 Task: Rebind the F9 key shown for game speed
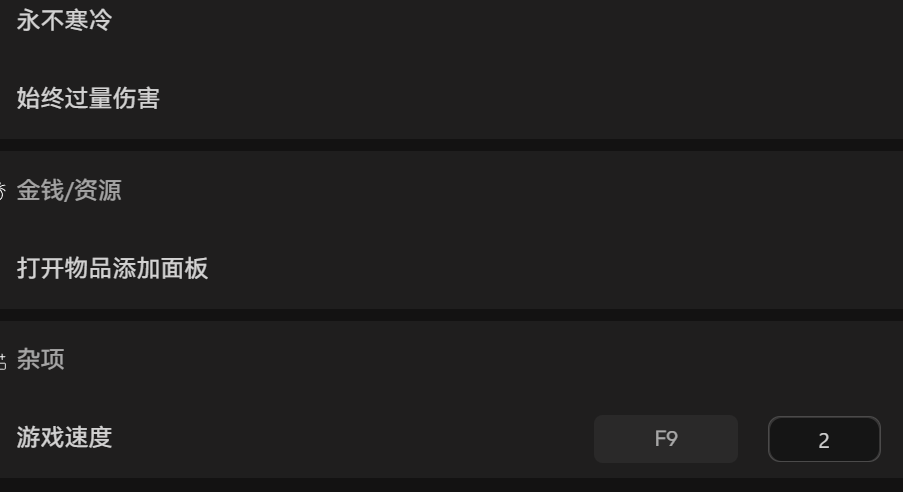pyautogui.click(x=665, y=439)
